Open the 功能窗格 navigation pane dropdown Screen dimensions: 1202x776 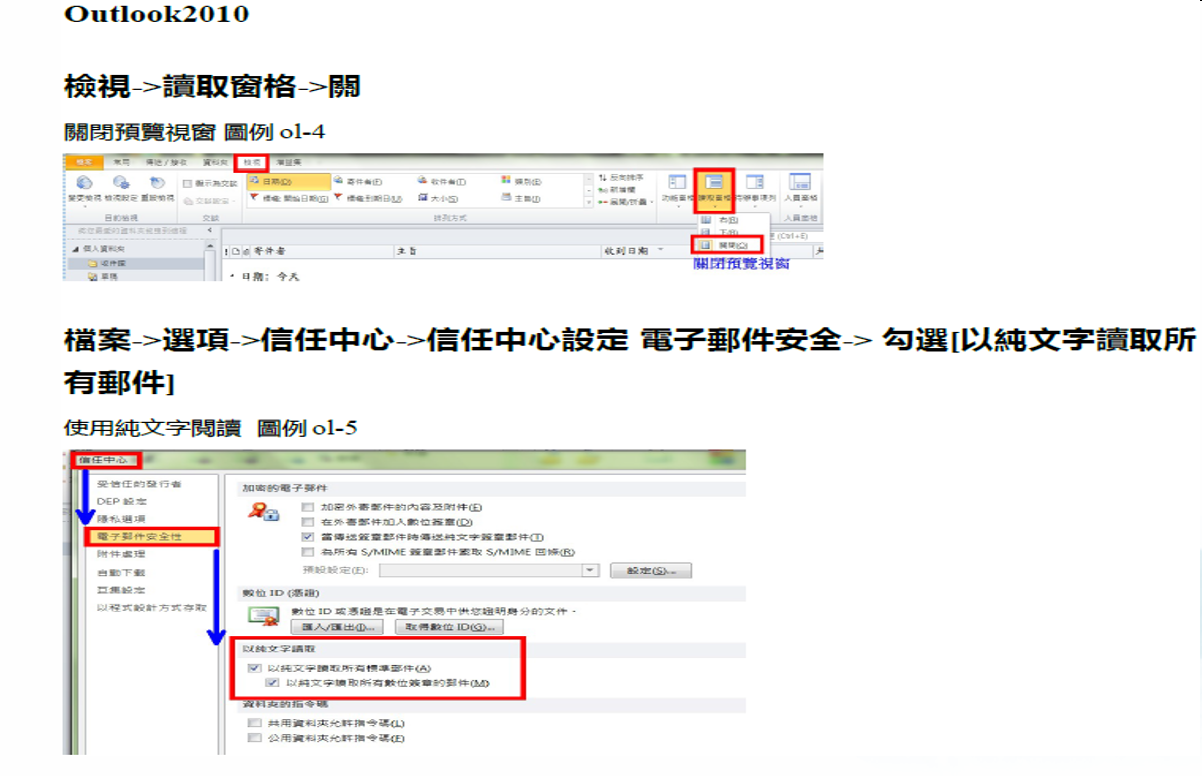[677, 190]
